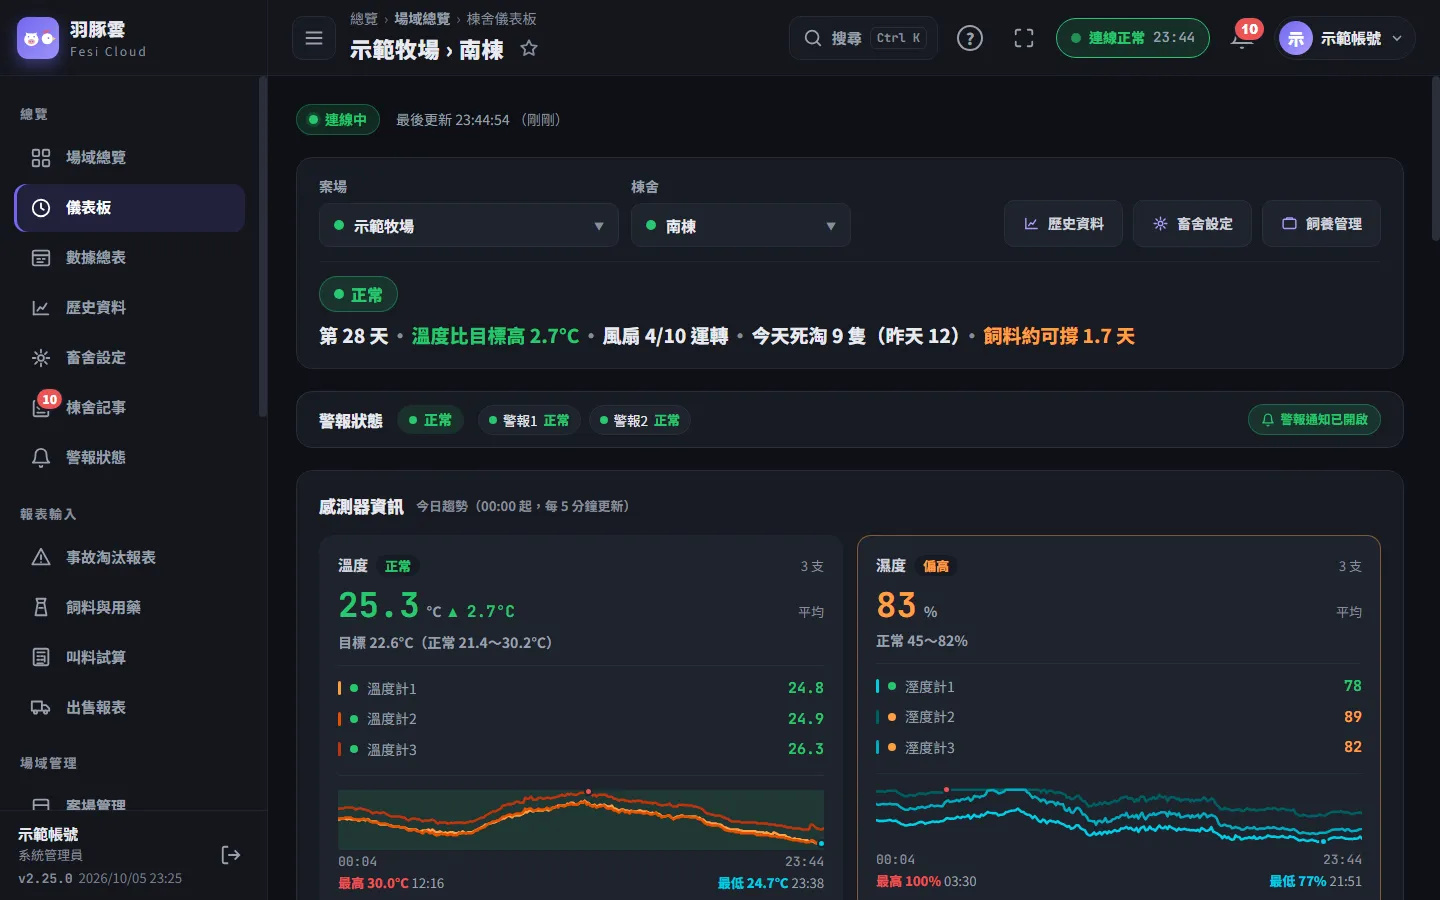
Task: Click the 連線正常 23:44 status pill
Action: [1132, 38]
